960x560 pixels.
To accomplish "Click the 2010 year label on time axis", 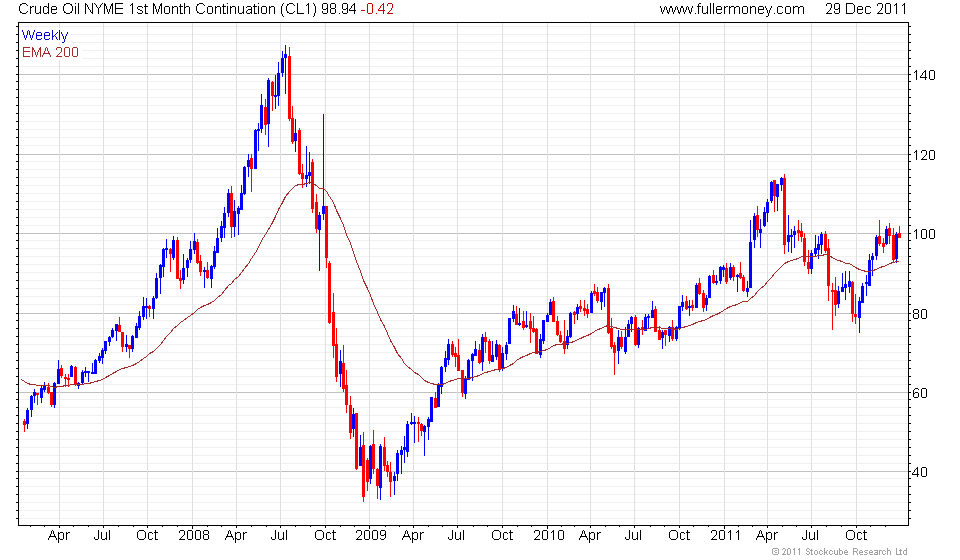I will coord(549,536).
